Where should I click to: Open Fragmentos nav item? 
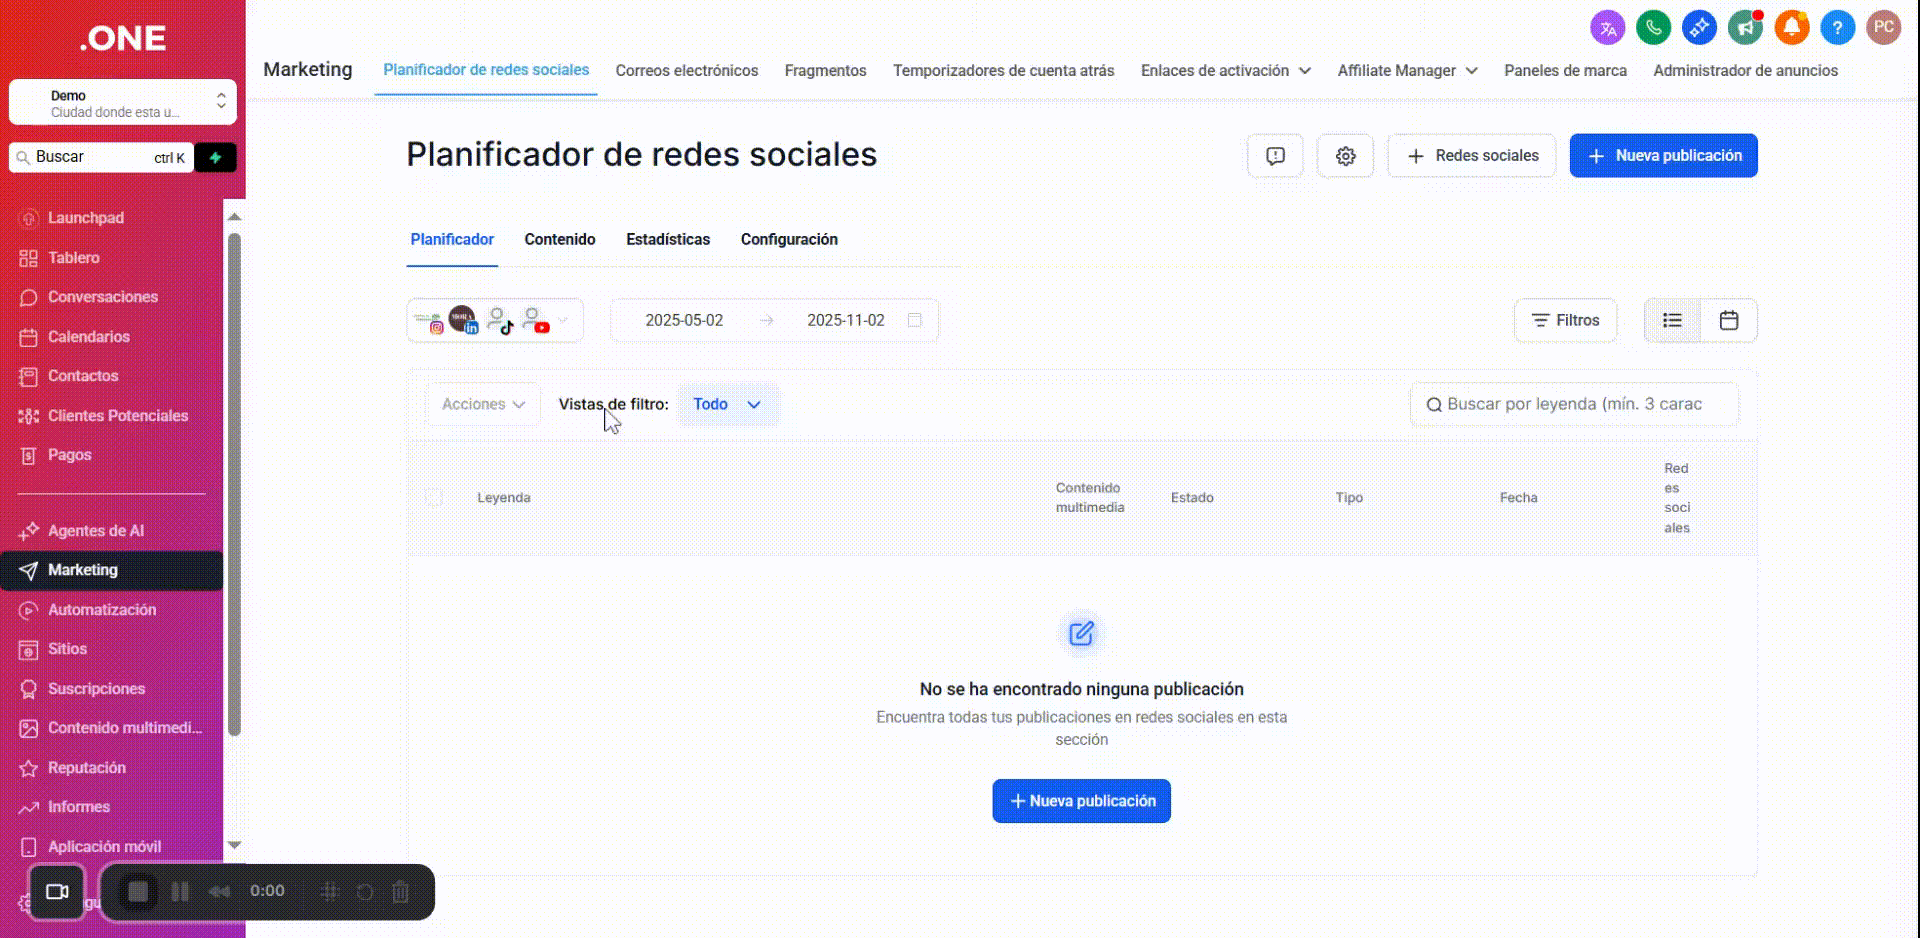point(826,71)
